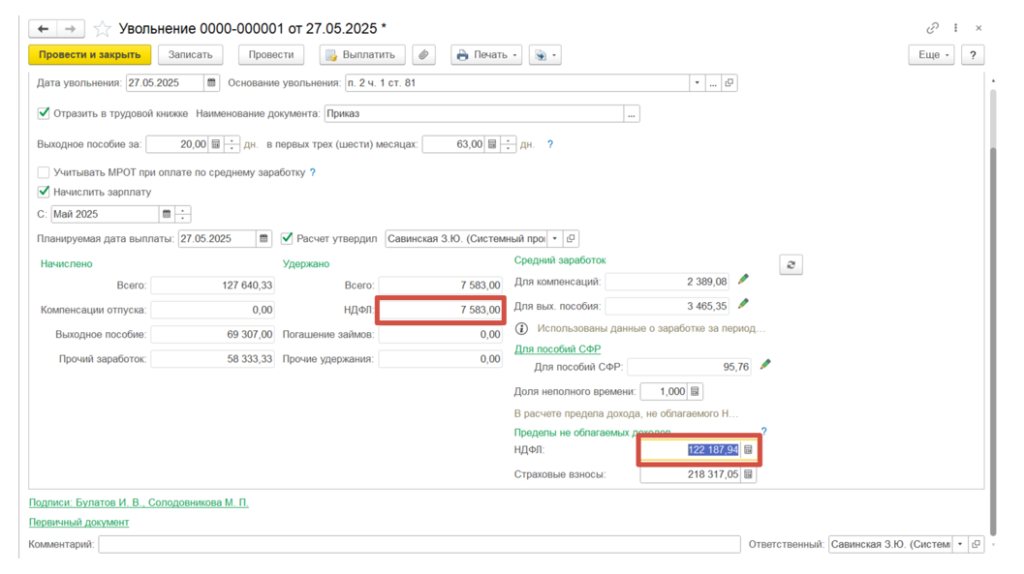Expand 'Ответственный' dropdown list

tap(960, 544)
